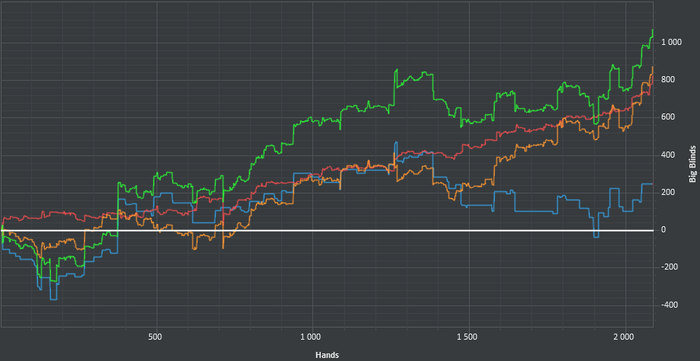Click the 2 000 x-axis label

pyautogui.click(x=624, y=336)
